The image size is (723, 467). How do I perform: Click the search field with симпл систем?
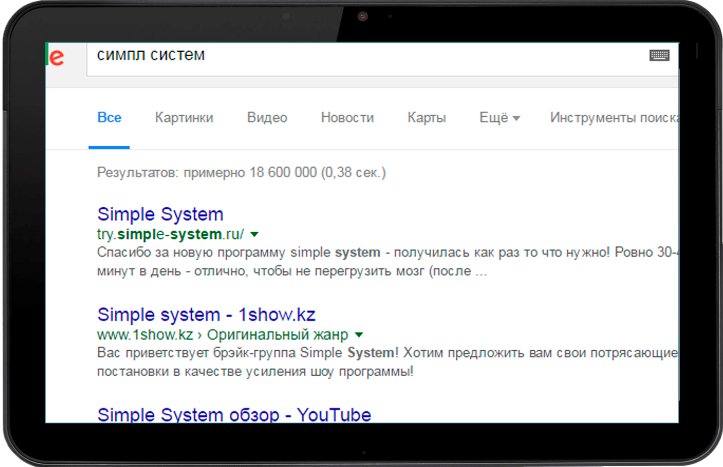382,59
